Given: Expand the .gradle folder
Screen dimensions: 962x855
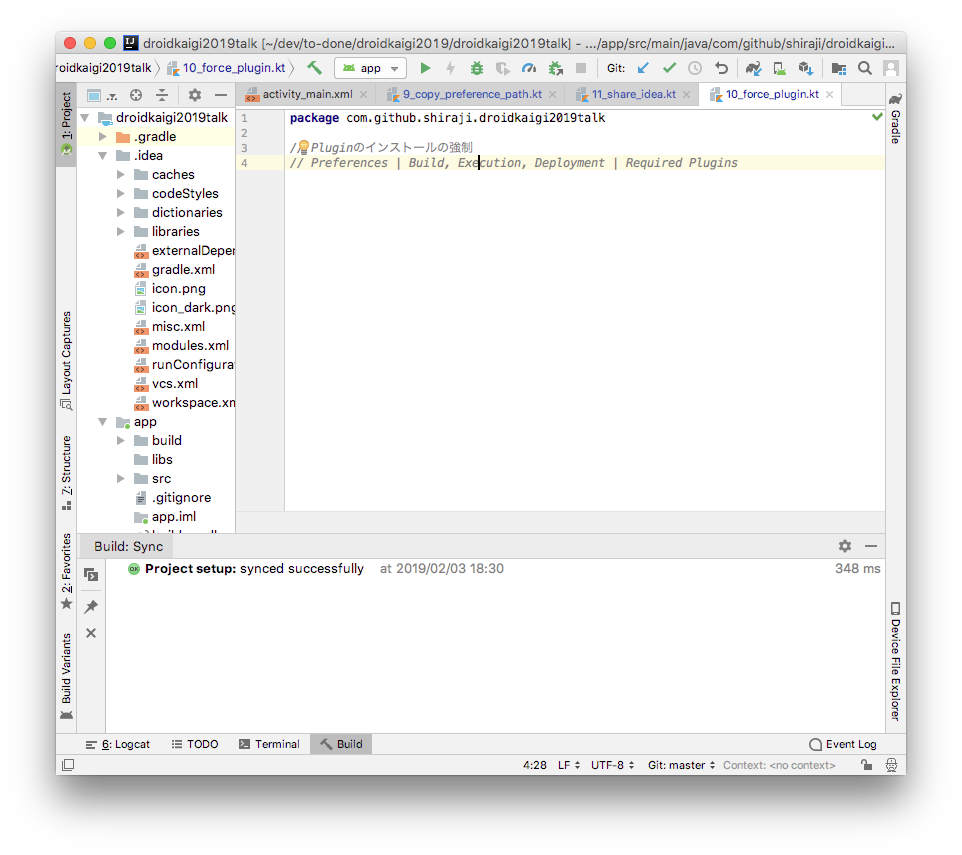Looking at the screenshot, I should coord(103,137).
